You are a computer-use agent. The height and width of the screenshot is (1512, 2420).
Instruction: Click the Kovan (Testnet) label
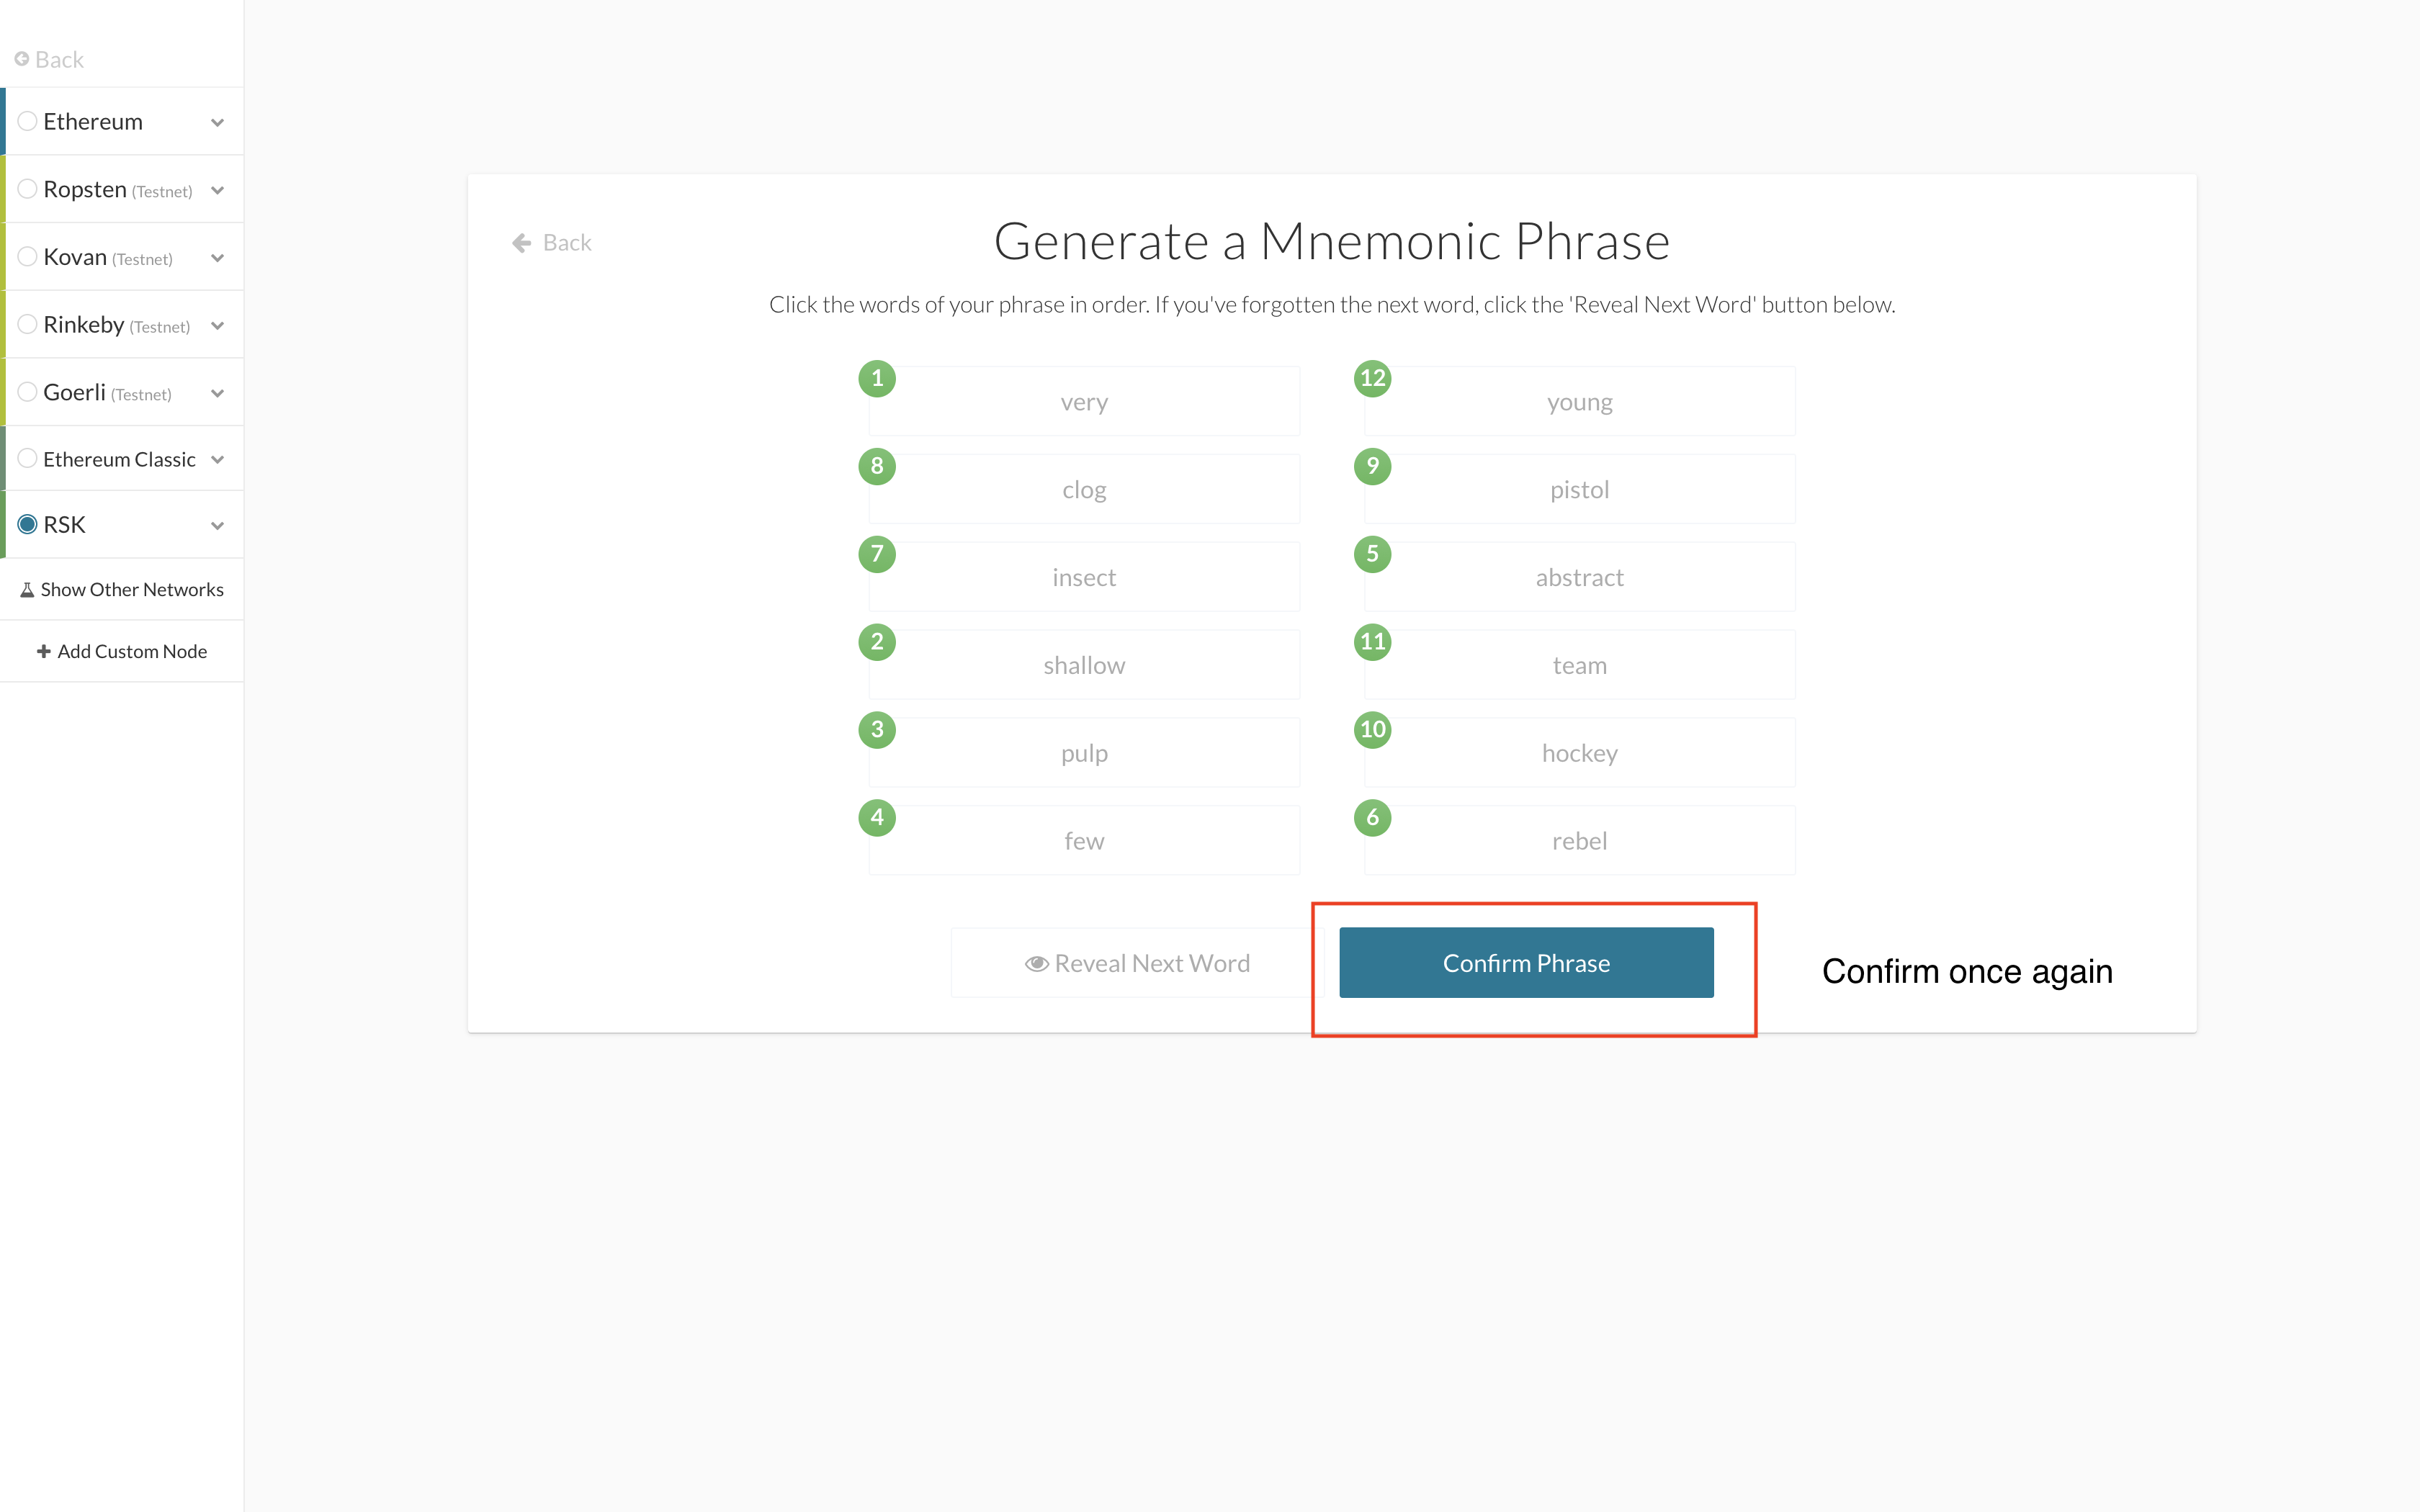pos(108,257)
